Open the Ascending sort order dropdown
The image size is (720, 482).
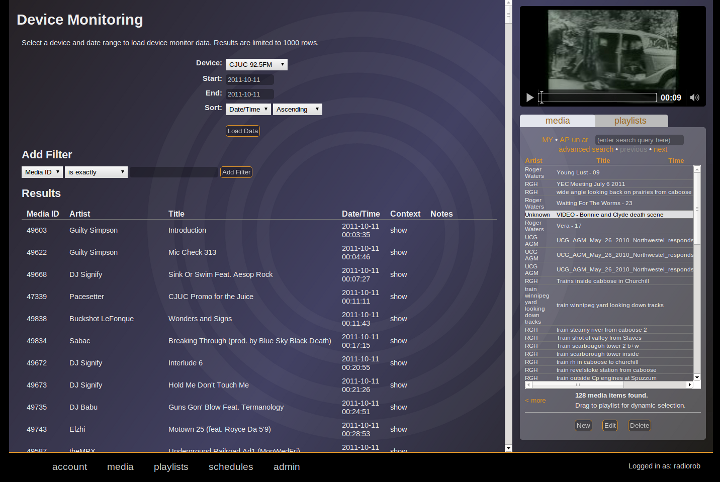point(298,109)
